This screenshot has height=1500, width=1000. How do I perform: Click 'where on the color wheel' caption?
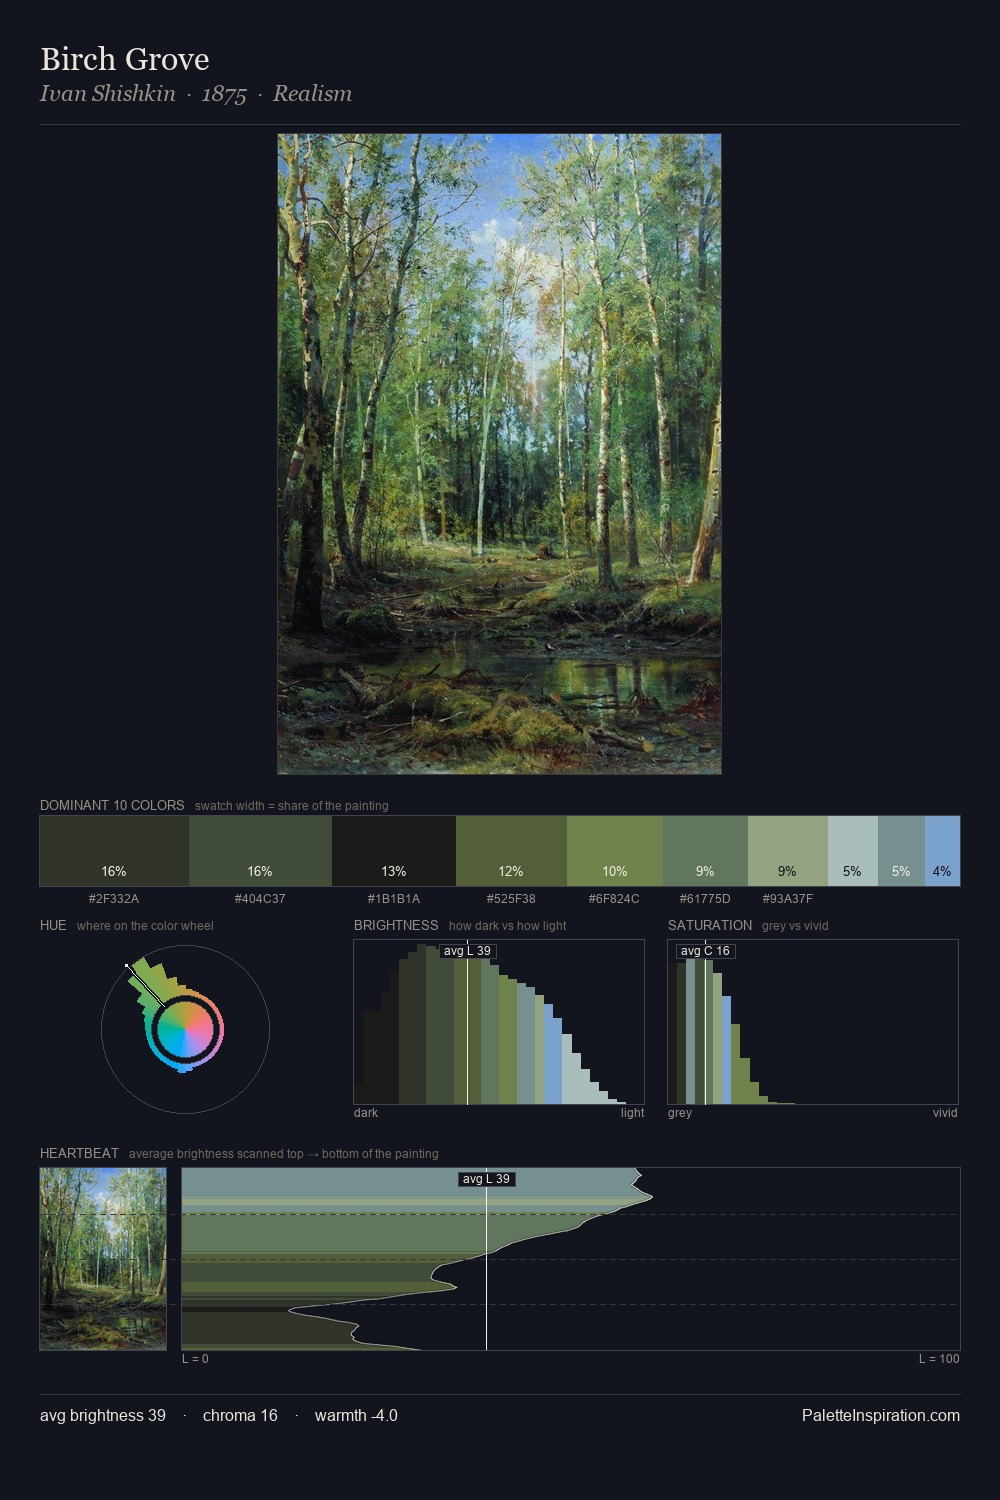pyautogui.click(x=145, y=926)
